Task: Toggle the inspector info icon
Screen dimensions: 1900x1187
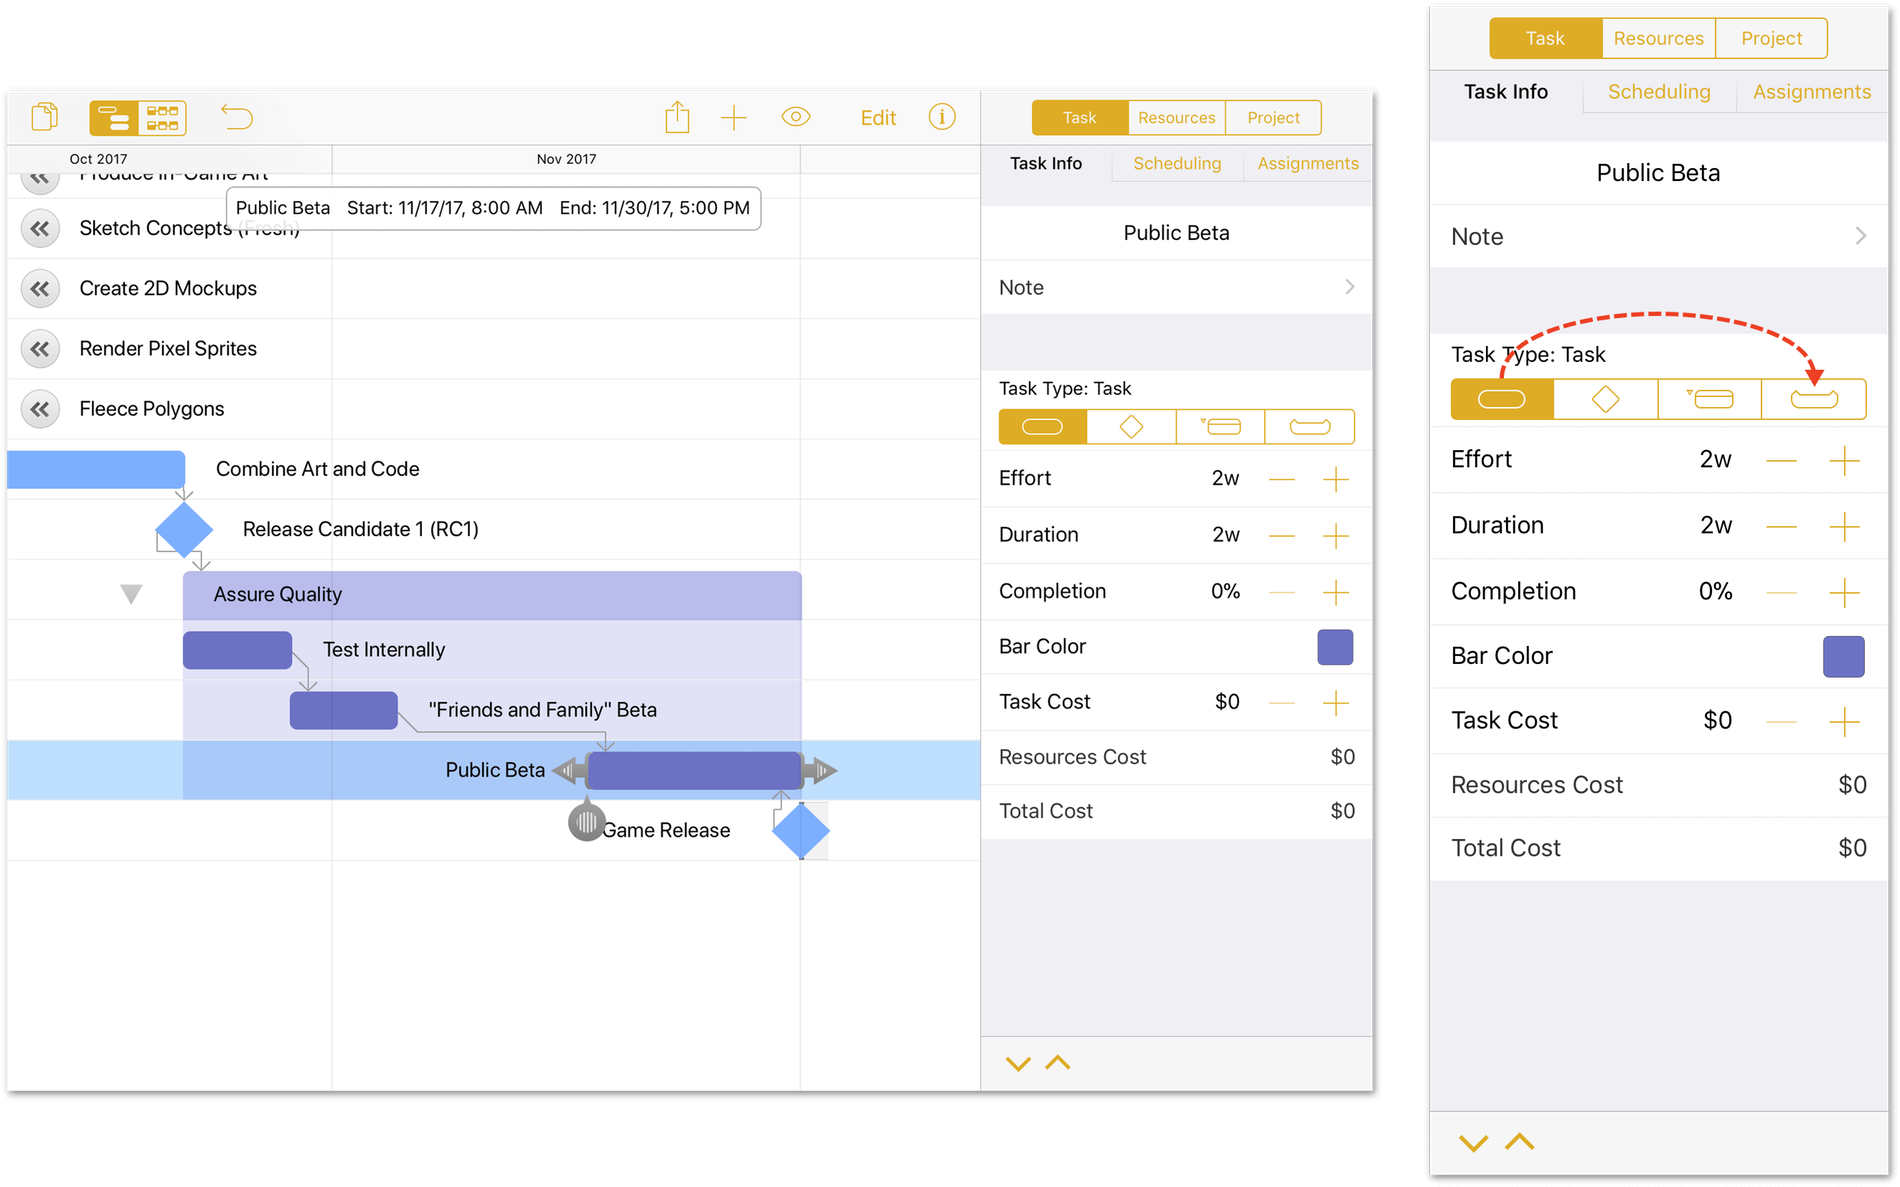Action: (942, 117)
